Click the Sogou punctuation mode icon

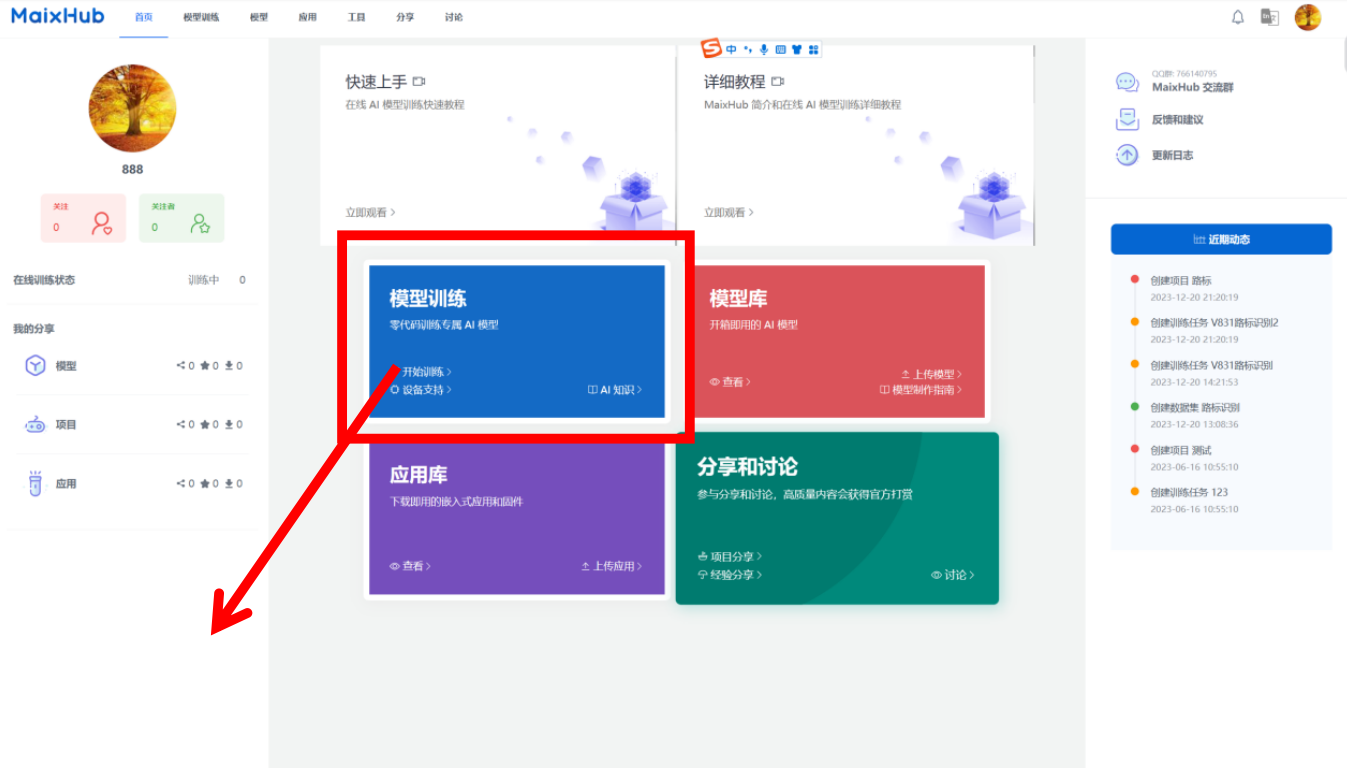pyautogui.click(x=748, y=49)
